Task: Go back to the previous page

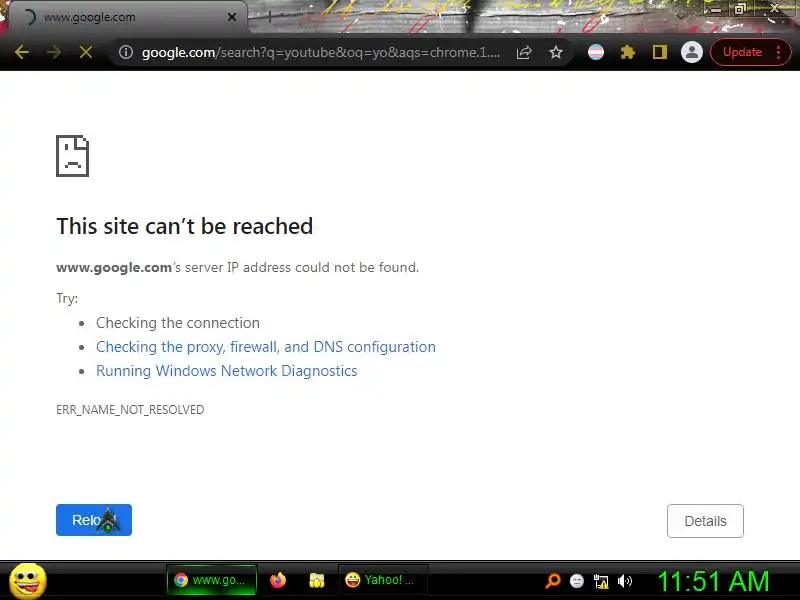Action: pos(21,52)
